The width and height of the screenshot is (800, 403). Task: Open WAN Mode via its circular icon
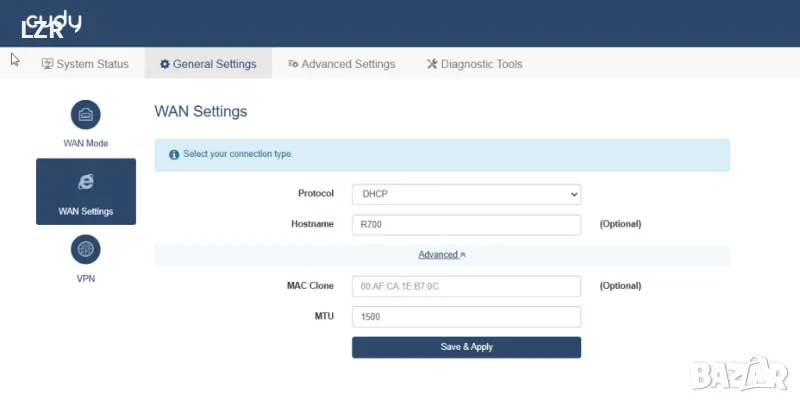pos(85,115)
